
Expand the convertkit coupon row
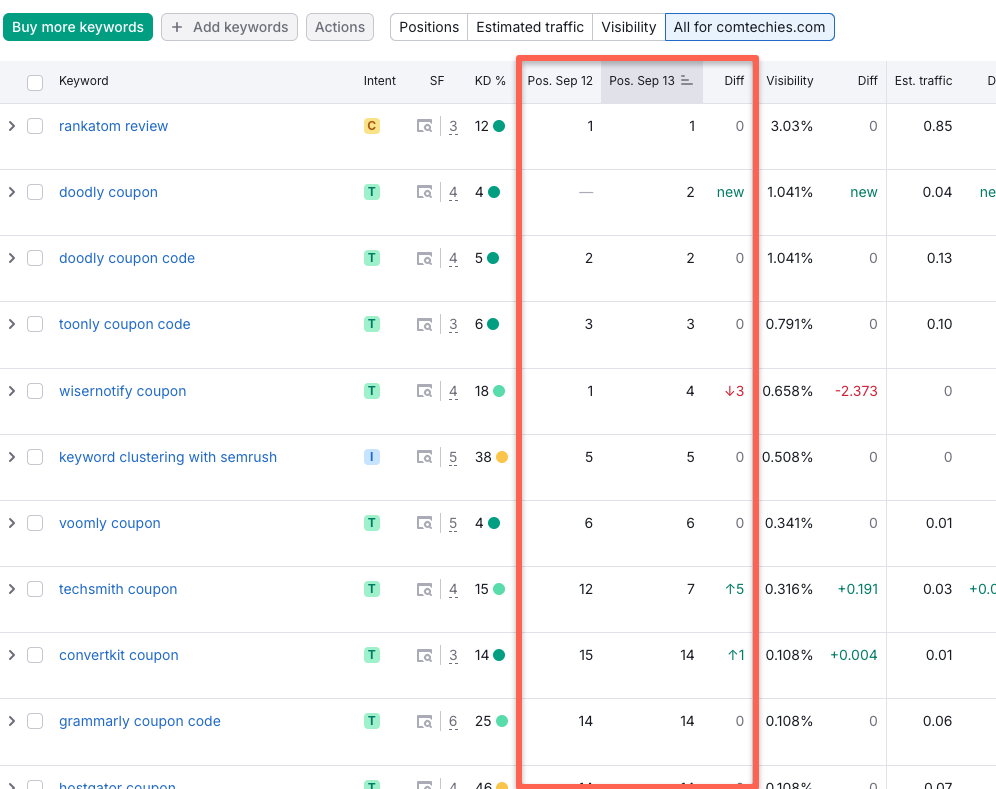pyautogui.click(x=11, y=655)
